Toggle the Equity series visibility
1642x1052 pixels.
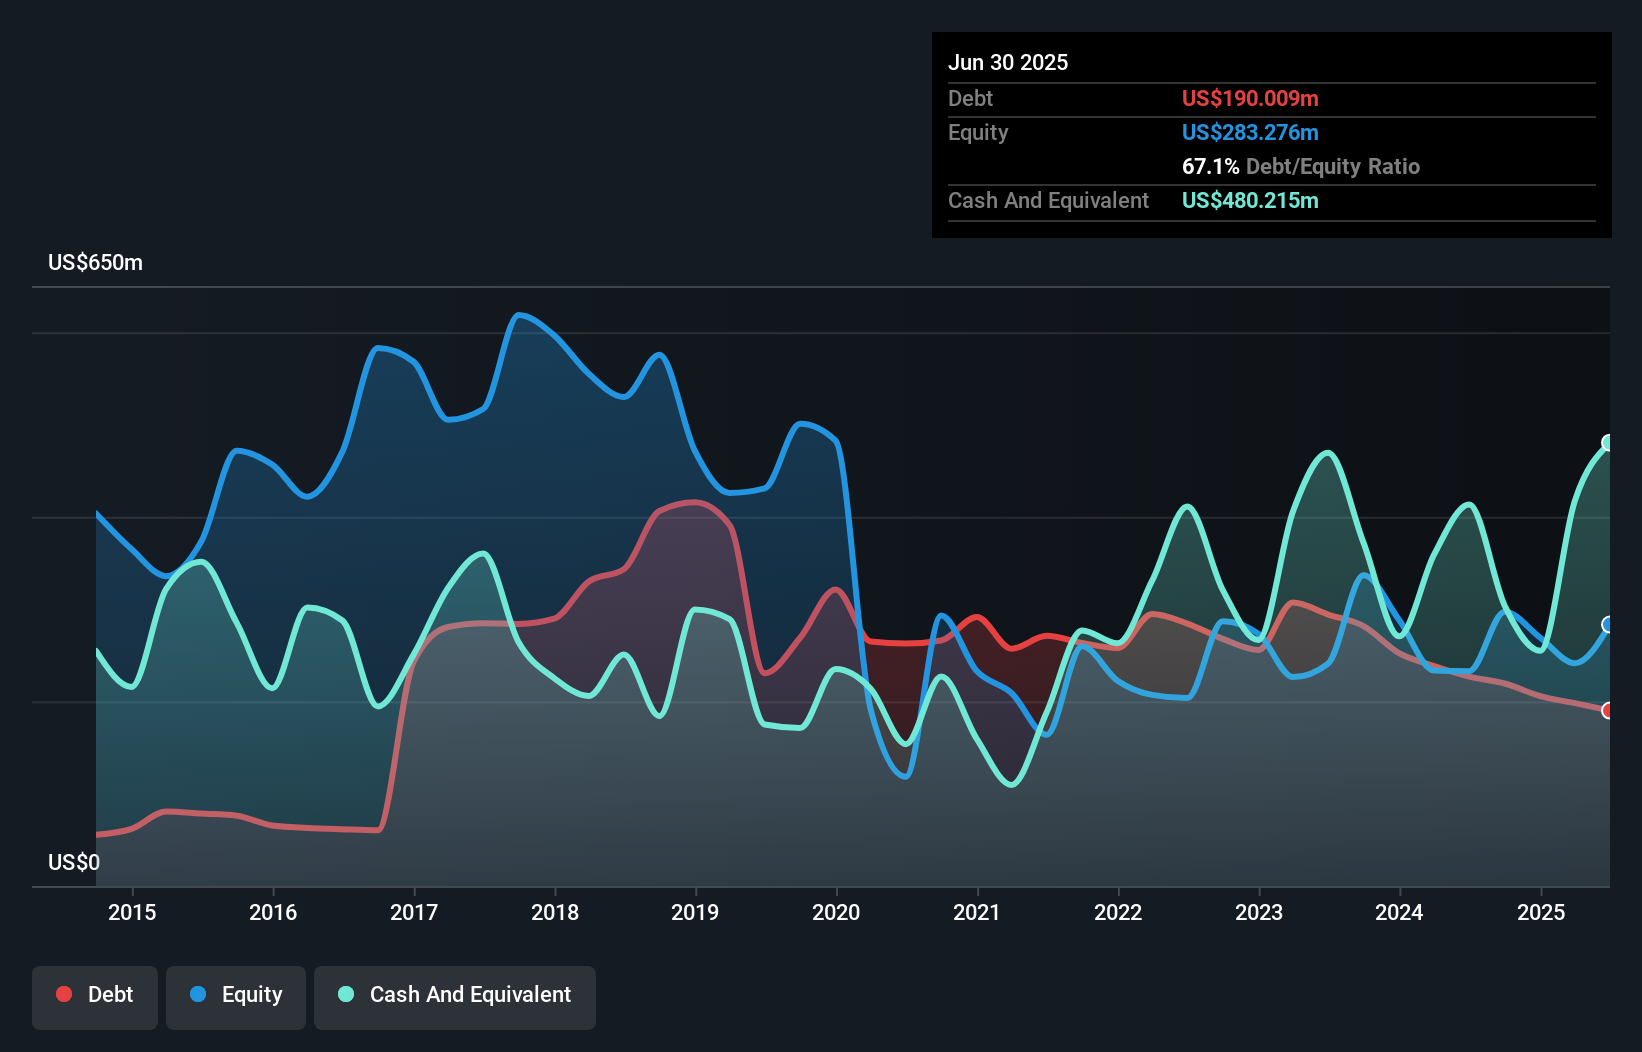coord(236,995)
